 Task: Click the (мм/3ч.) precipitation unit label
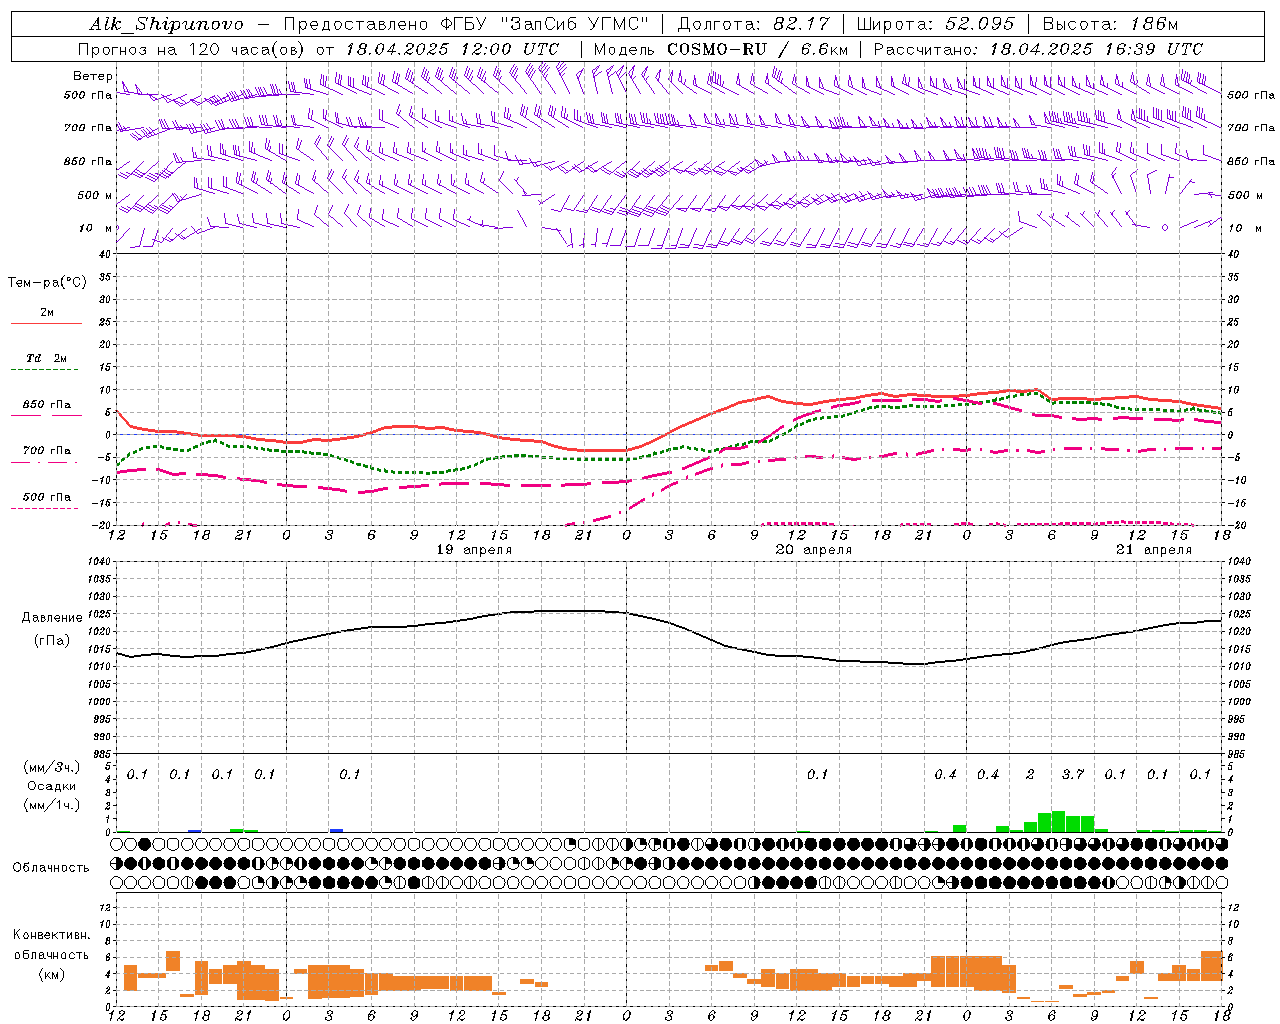(x=52, y=767)
